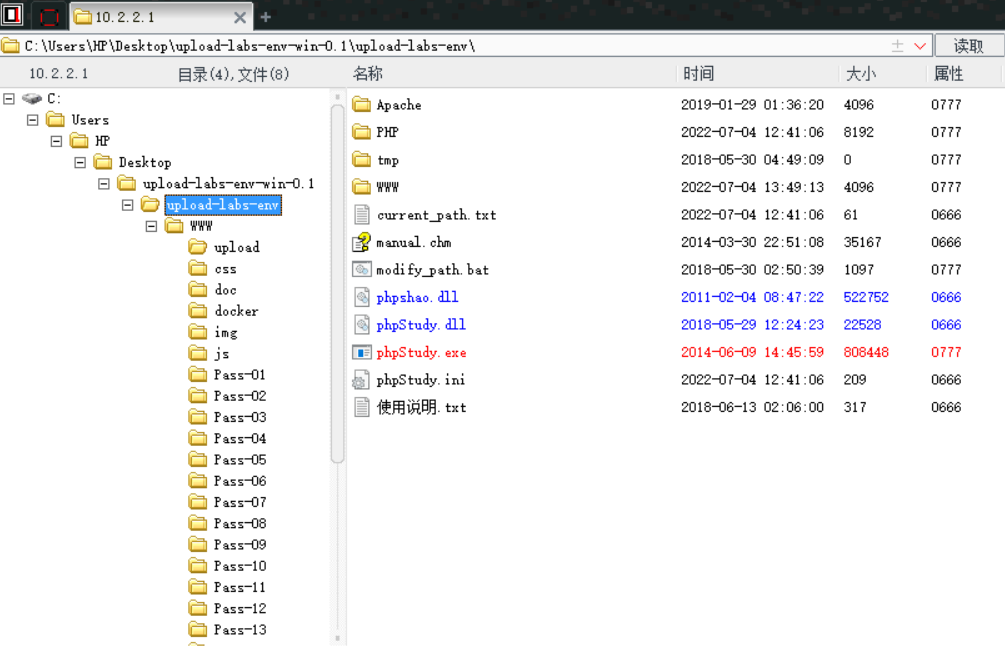Click the red square icon in the top bar

point(49,16)
